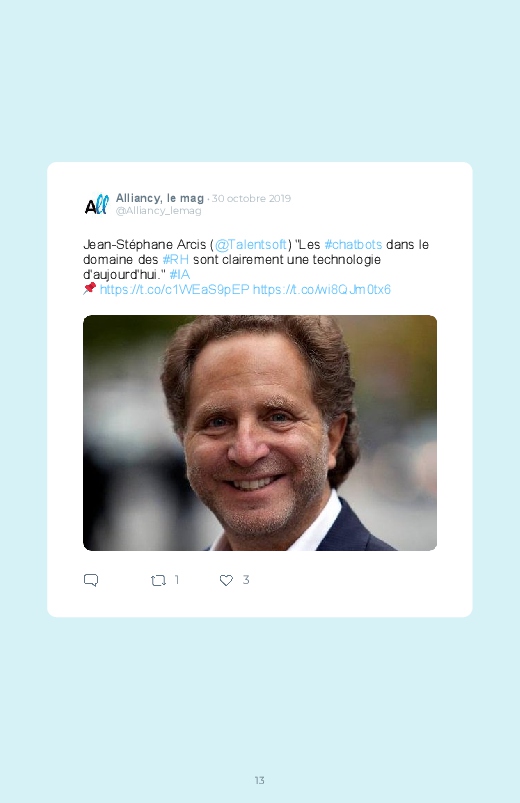Like the tweet with the heart icon

226,580
